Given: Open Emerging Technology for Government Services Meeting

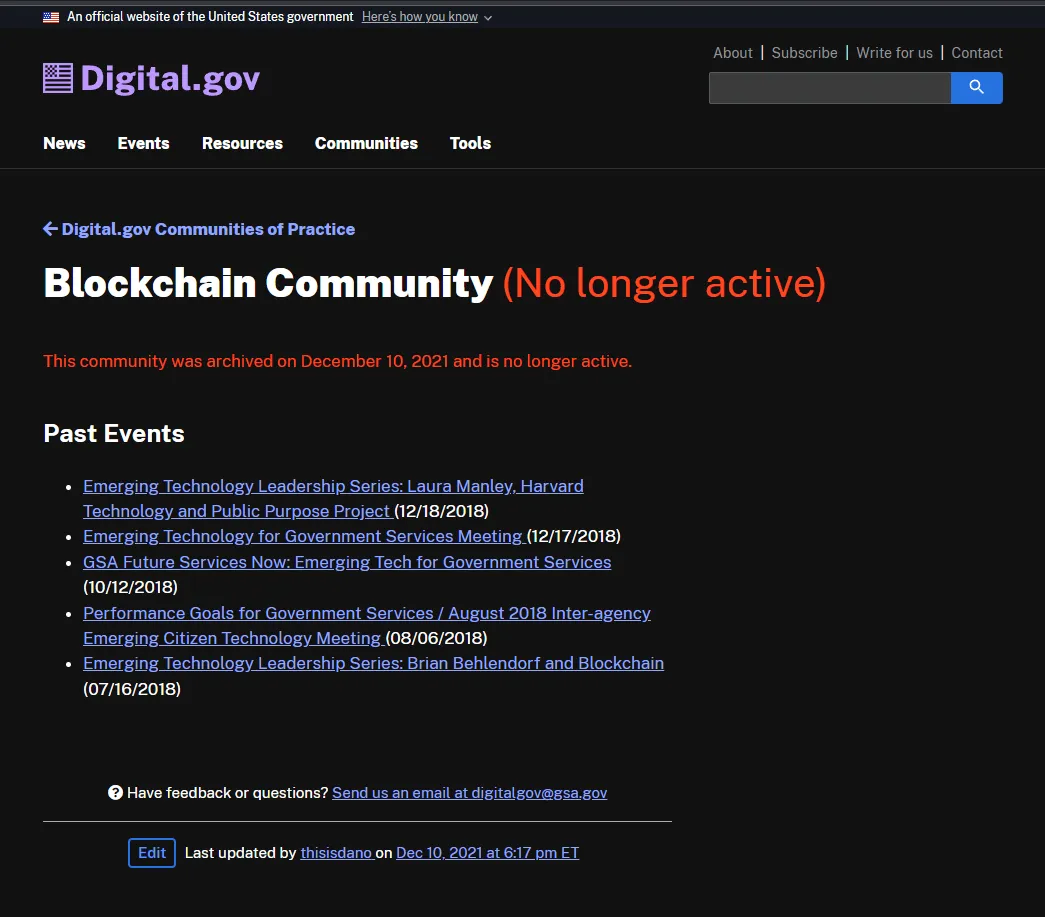Looking at the screenshot, I should click(x=305, y=536).
